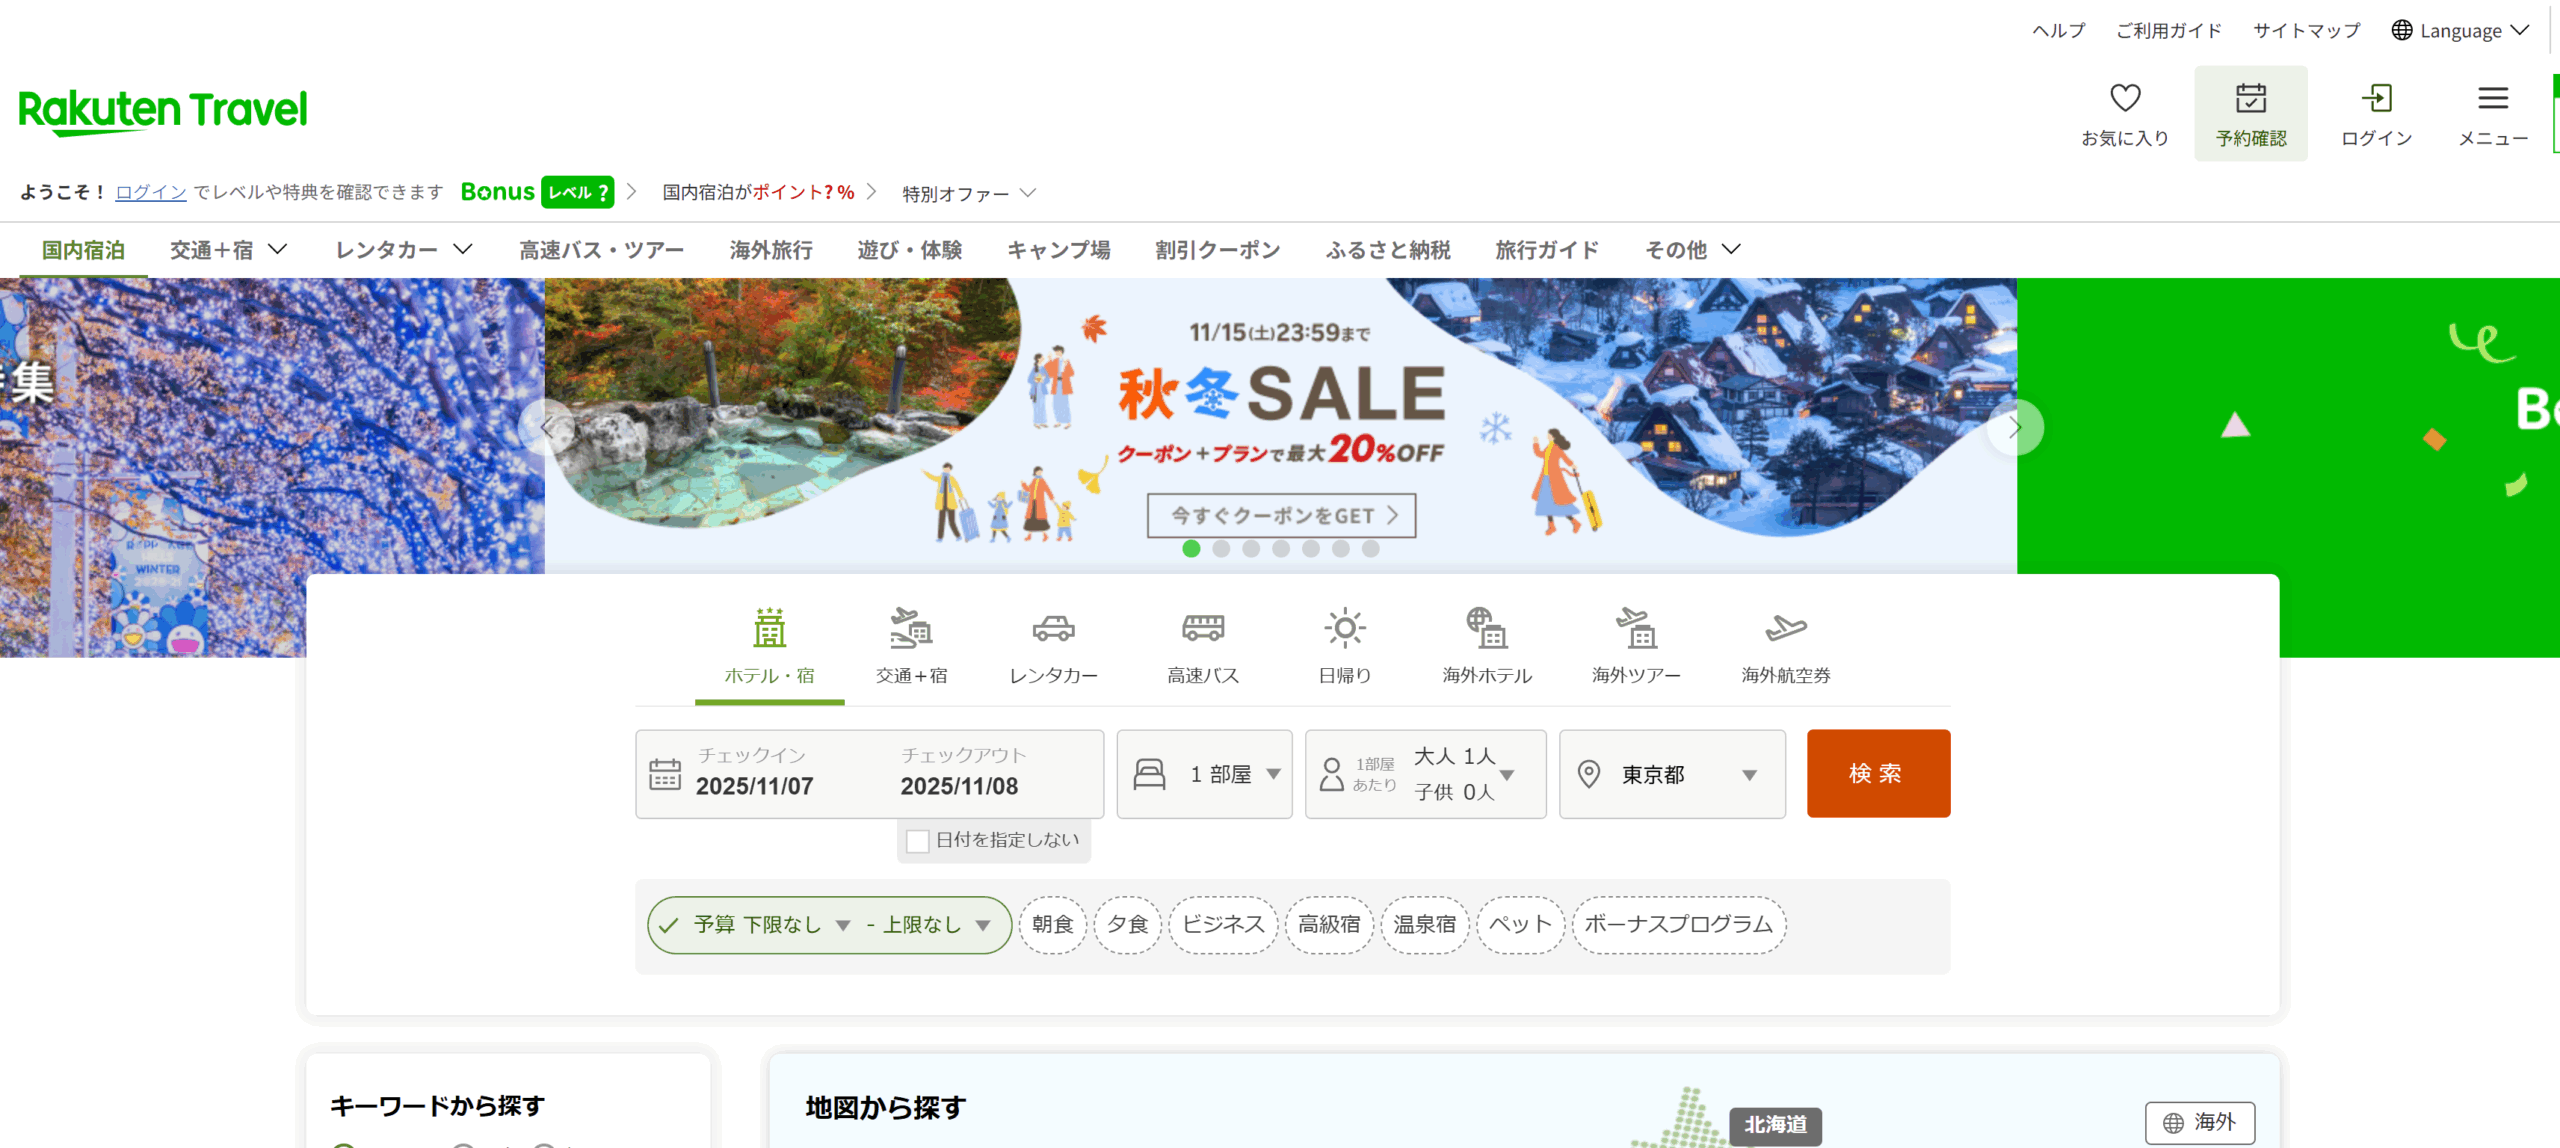Open the お気に入り favorites heart icon

pos(2124,99)
